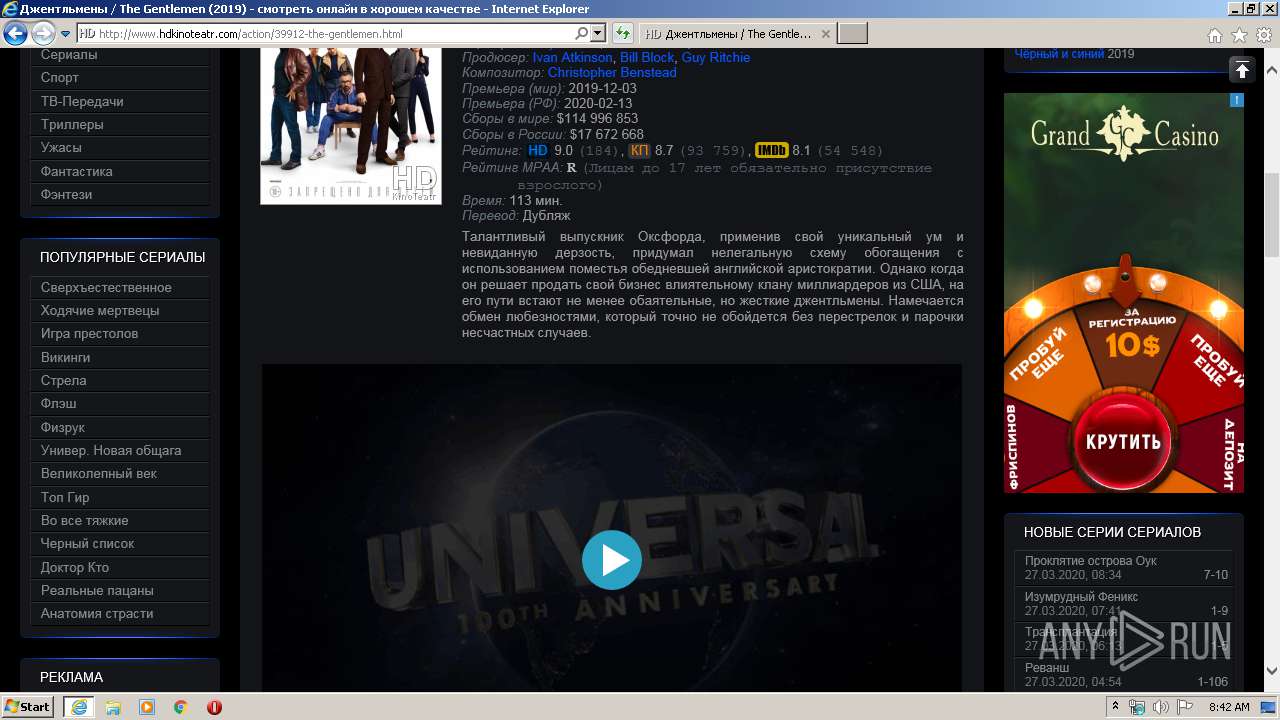
Task: Click the КП Kinopoisk rating badge
Action: tap(640, 150)
